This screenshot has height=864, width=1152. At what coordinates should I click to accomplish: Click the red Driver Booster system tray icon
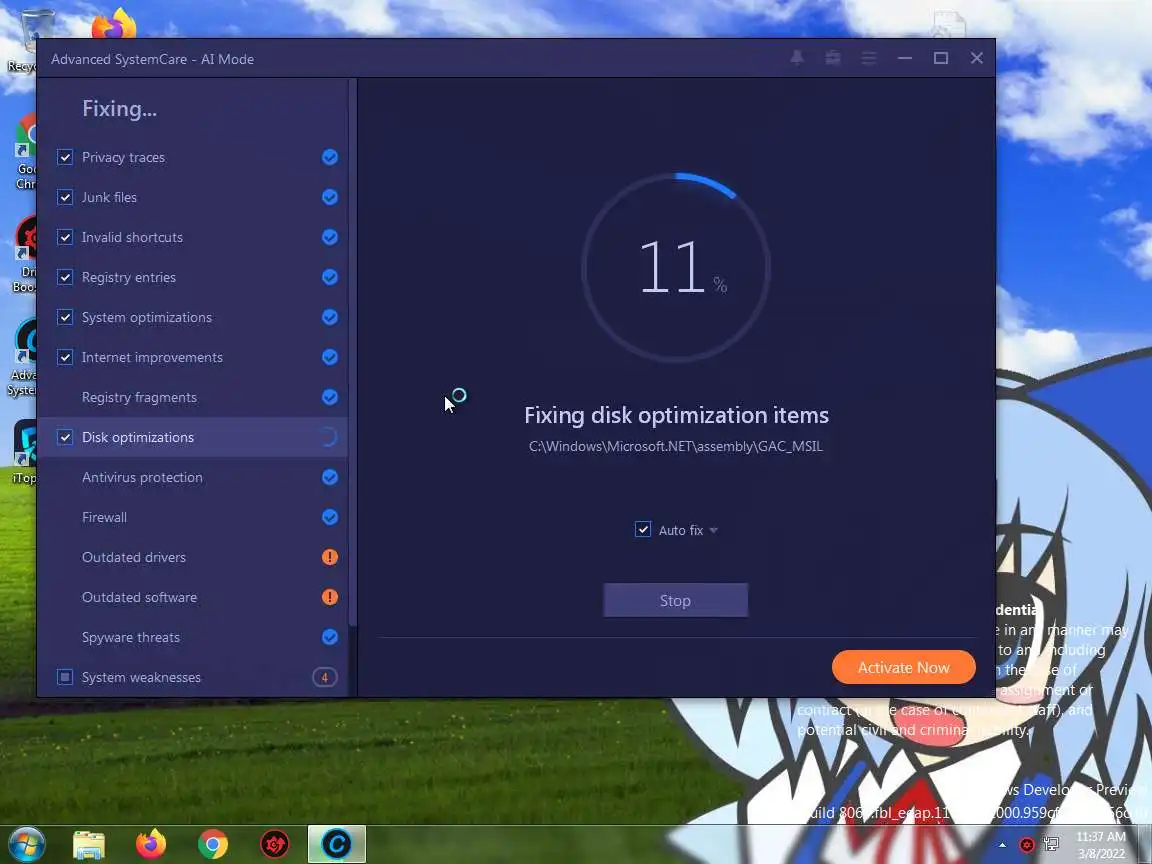pos(1027,844)
